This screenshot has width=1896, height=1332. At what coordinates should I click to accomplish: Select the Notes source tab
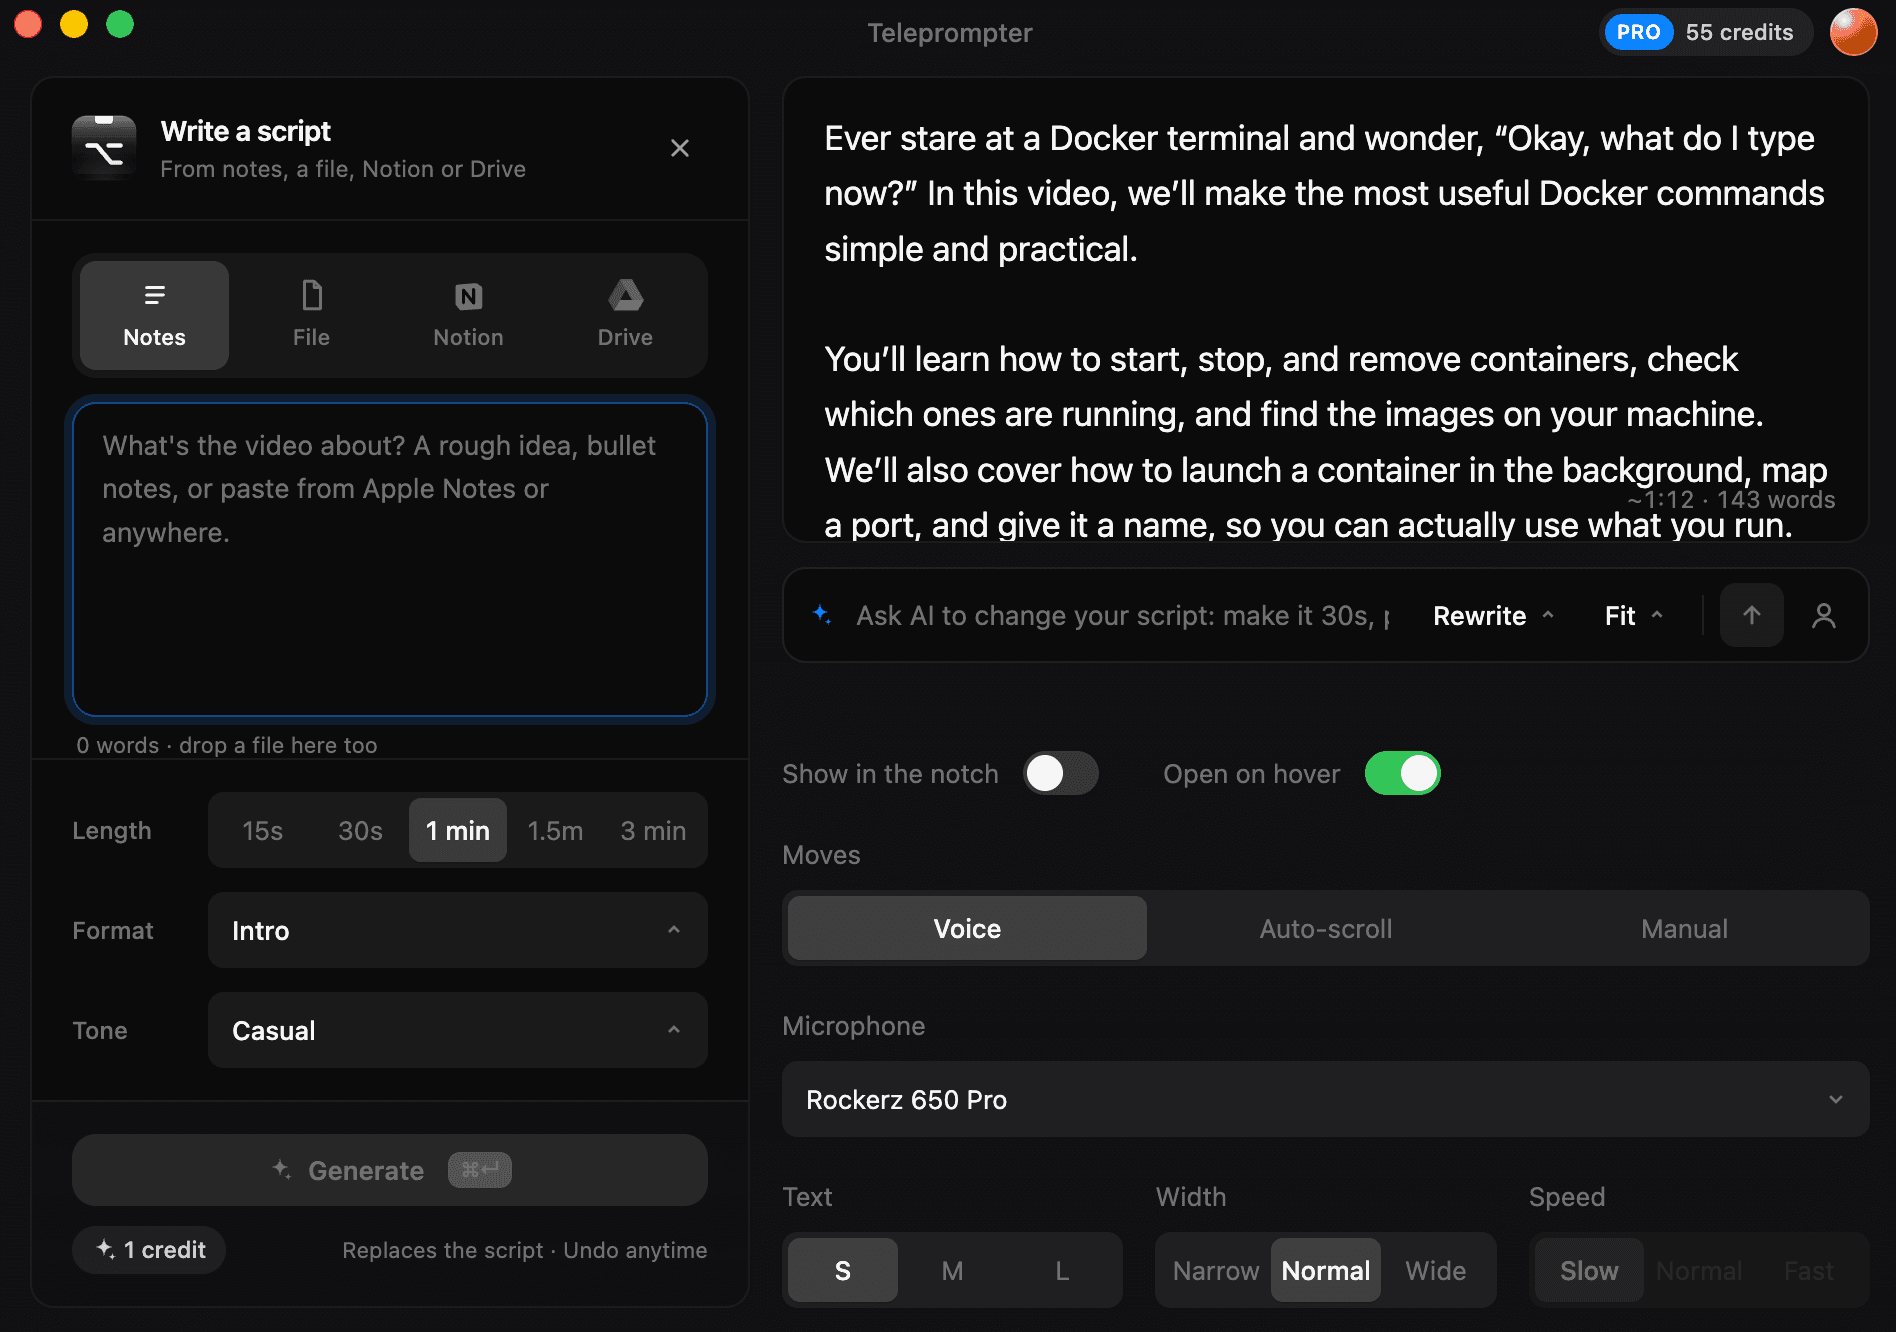154,315
